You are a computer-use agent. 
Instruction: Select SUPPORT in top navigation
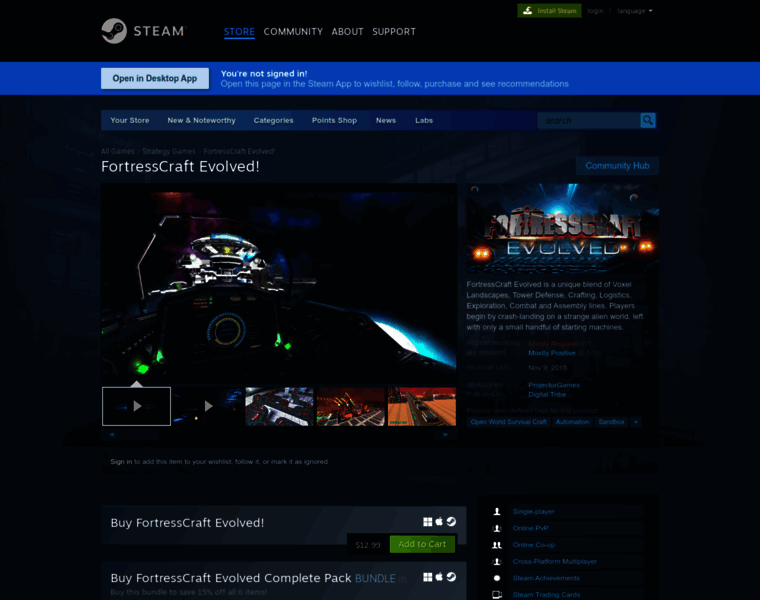(x=394, y=32)
